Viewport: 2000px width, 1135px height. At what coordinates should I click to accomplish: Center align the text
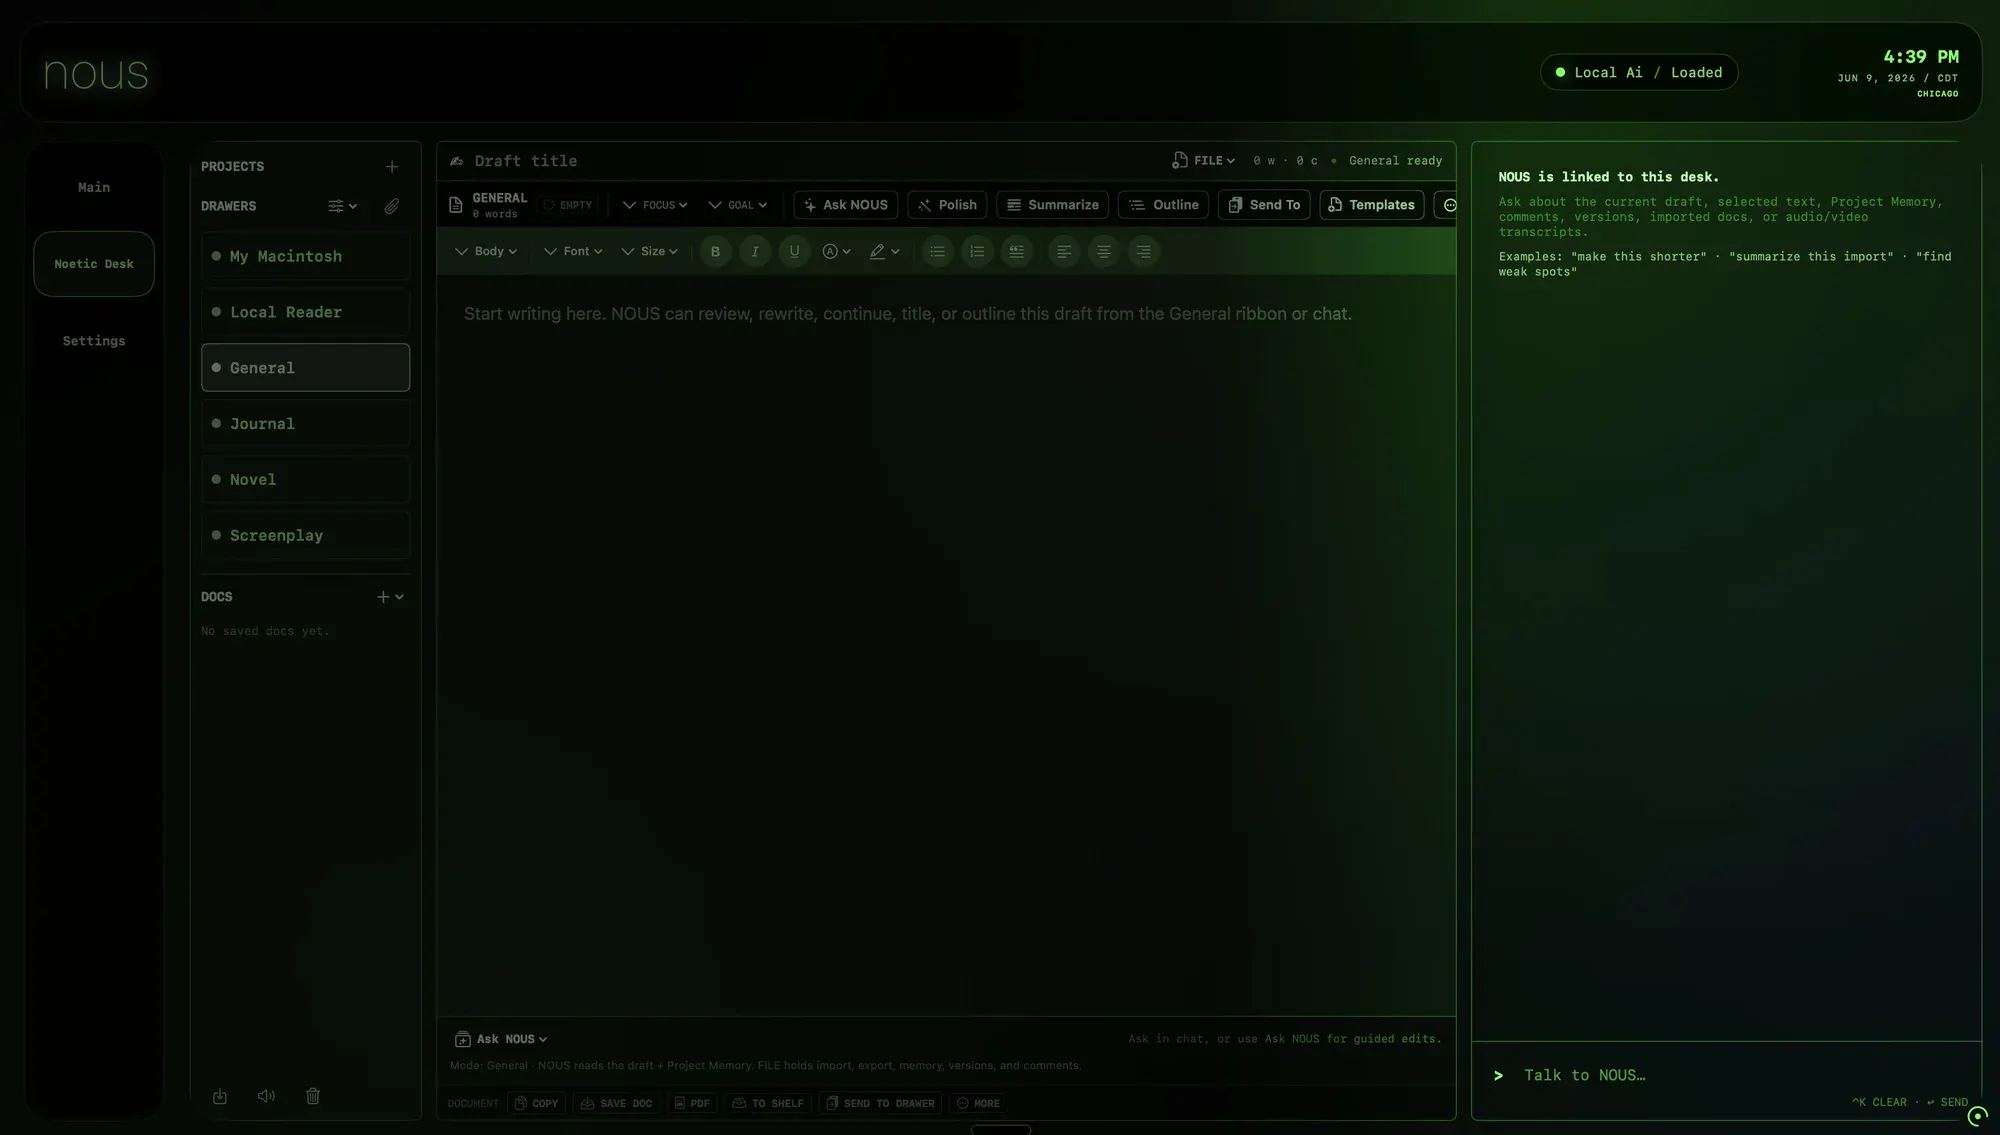click(x=1104, y=252)
